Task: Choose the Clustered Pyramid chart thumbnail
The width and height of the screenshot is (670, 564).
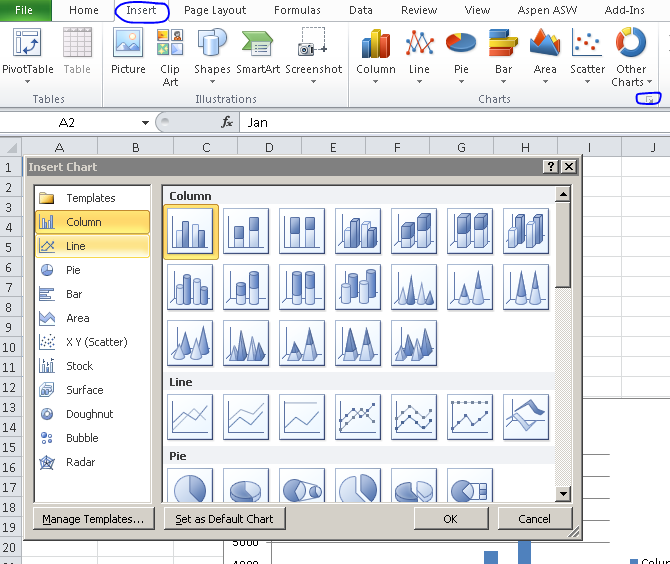Action: tap(246, 343)
